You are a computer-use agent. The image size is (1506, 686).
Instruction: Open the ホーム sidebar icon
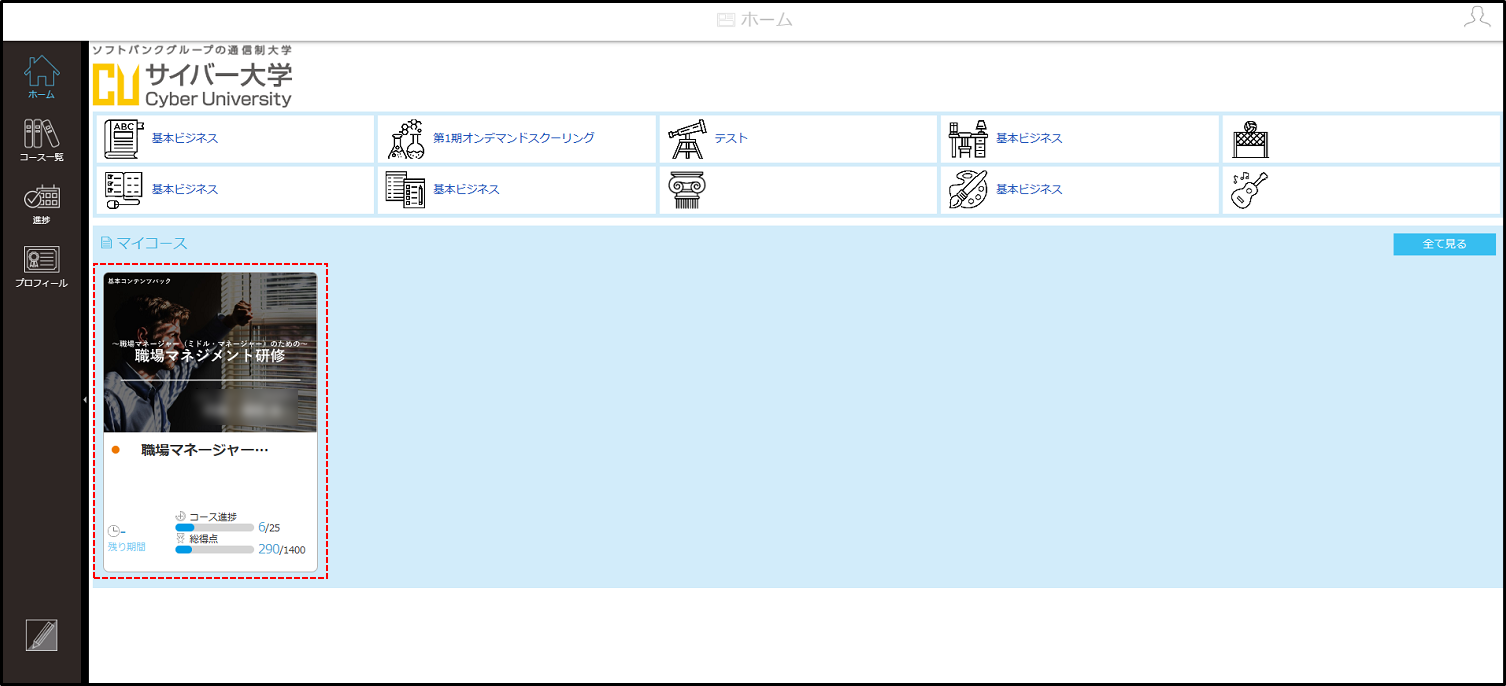click(42, 76)
